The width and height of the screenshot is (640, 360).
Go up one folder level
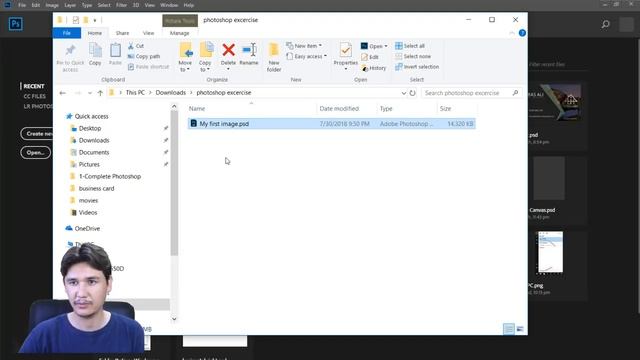coord(100,93)
